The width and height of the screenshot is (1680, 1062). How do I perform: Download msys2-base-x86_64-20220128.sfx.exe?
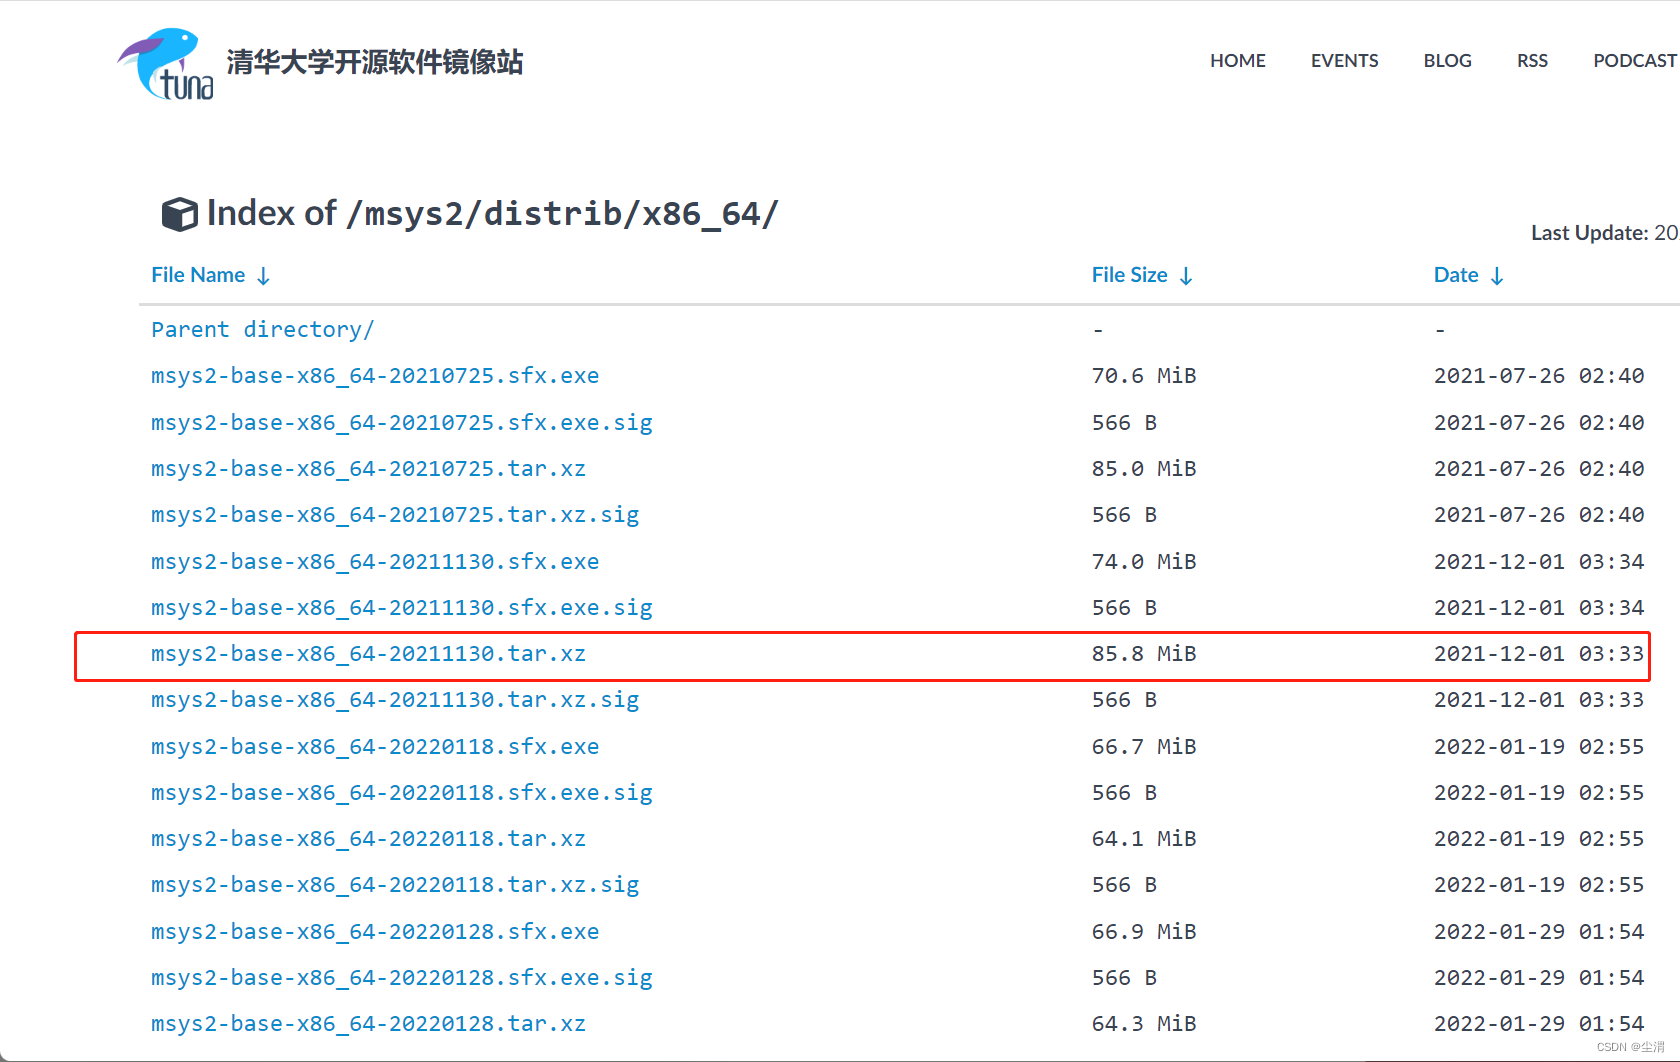(375, 932)
